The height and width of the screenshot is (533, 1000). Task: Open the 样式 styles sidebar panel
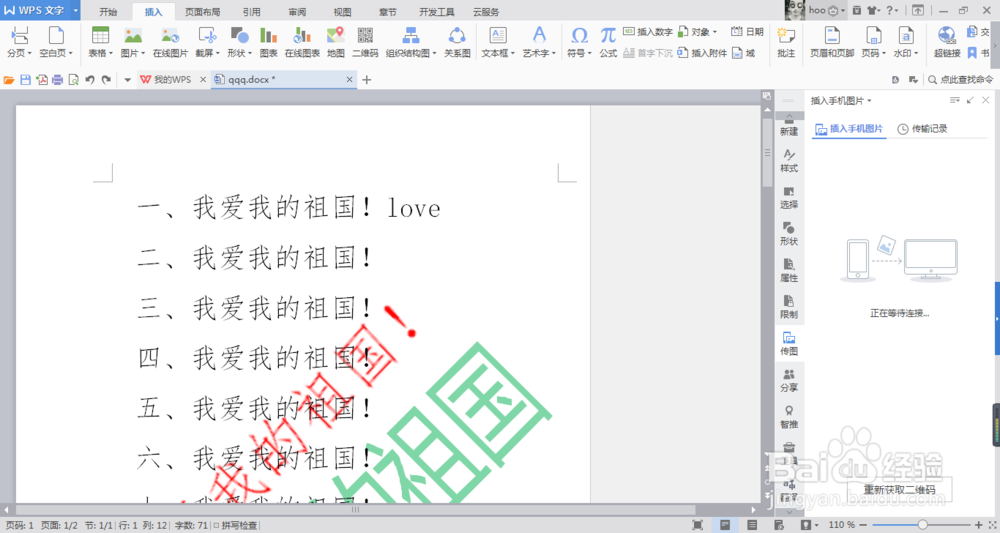tap(789, 161)
